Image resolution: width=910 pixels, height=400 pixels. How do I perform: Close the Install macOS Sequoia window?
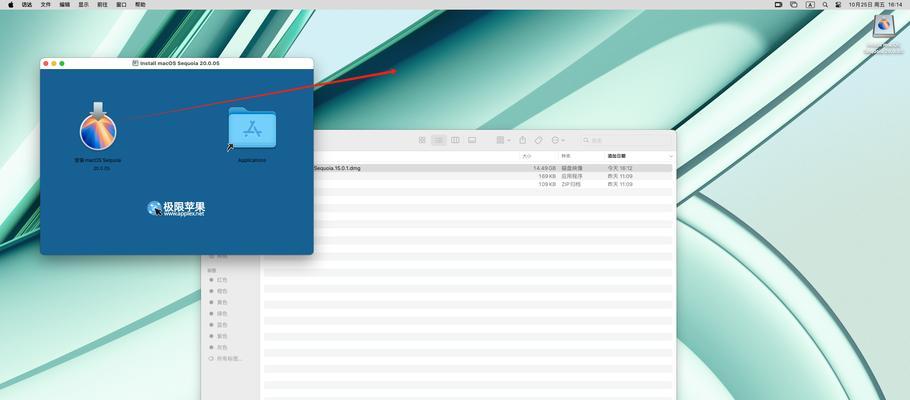pos(46,63)
